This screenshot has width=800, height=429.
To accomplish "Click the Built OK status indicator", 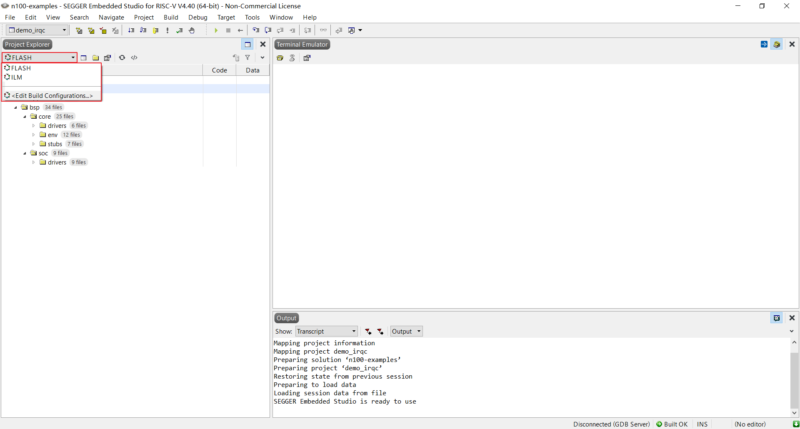I will (x=671, y=424).
